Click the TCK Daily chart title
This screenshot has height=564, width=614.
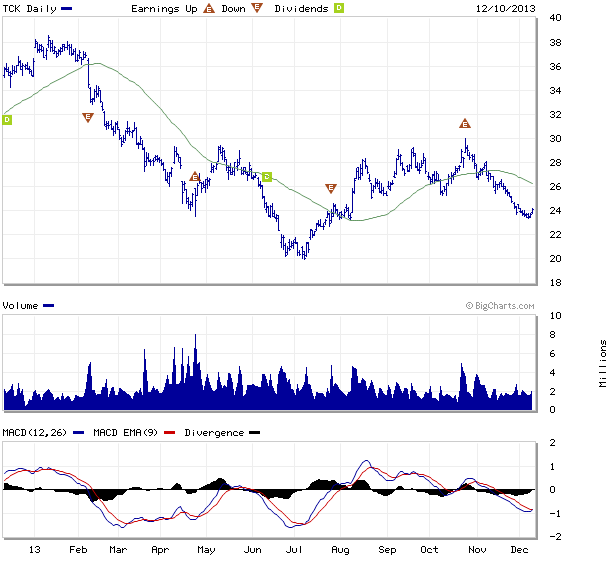pos(30,8)
